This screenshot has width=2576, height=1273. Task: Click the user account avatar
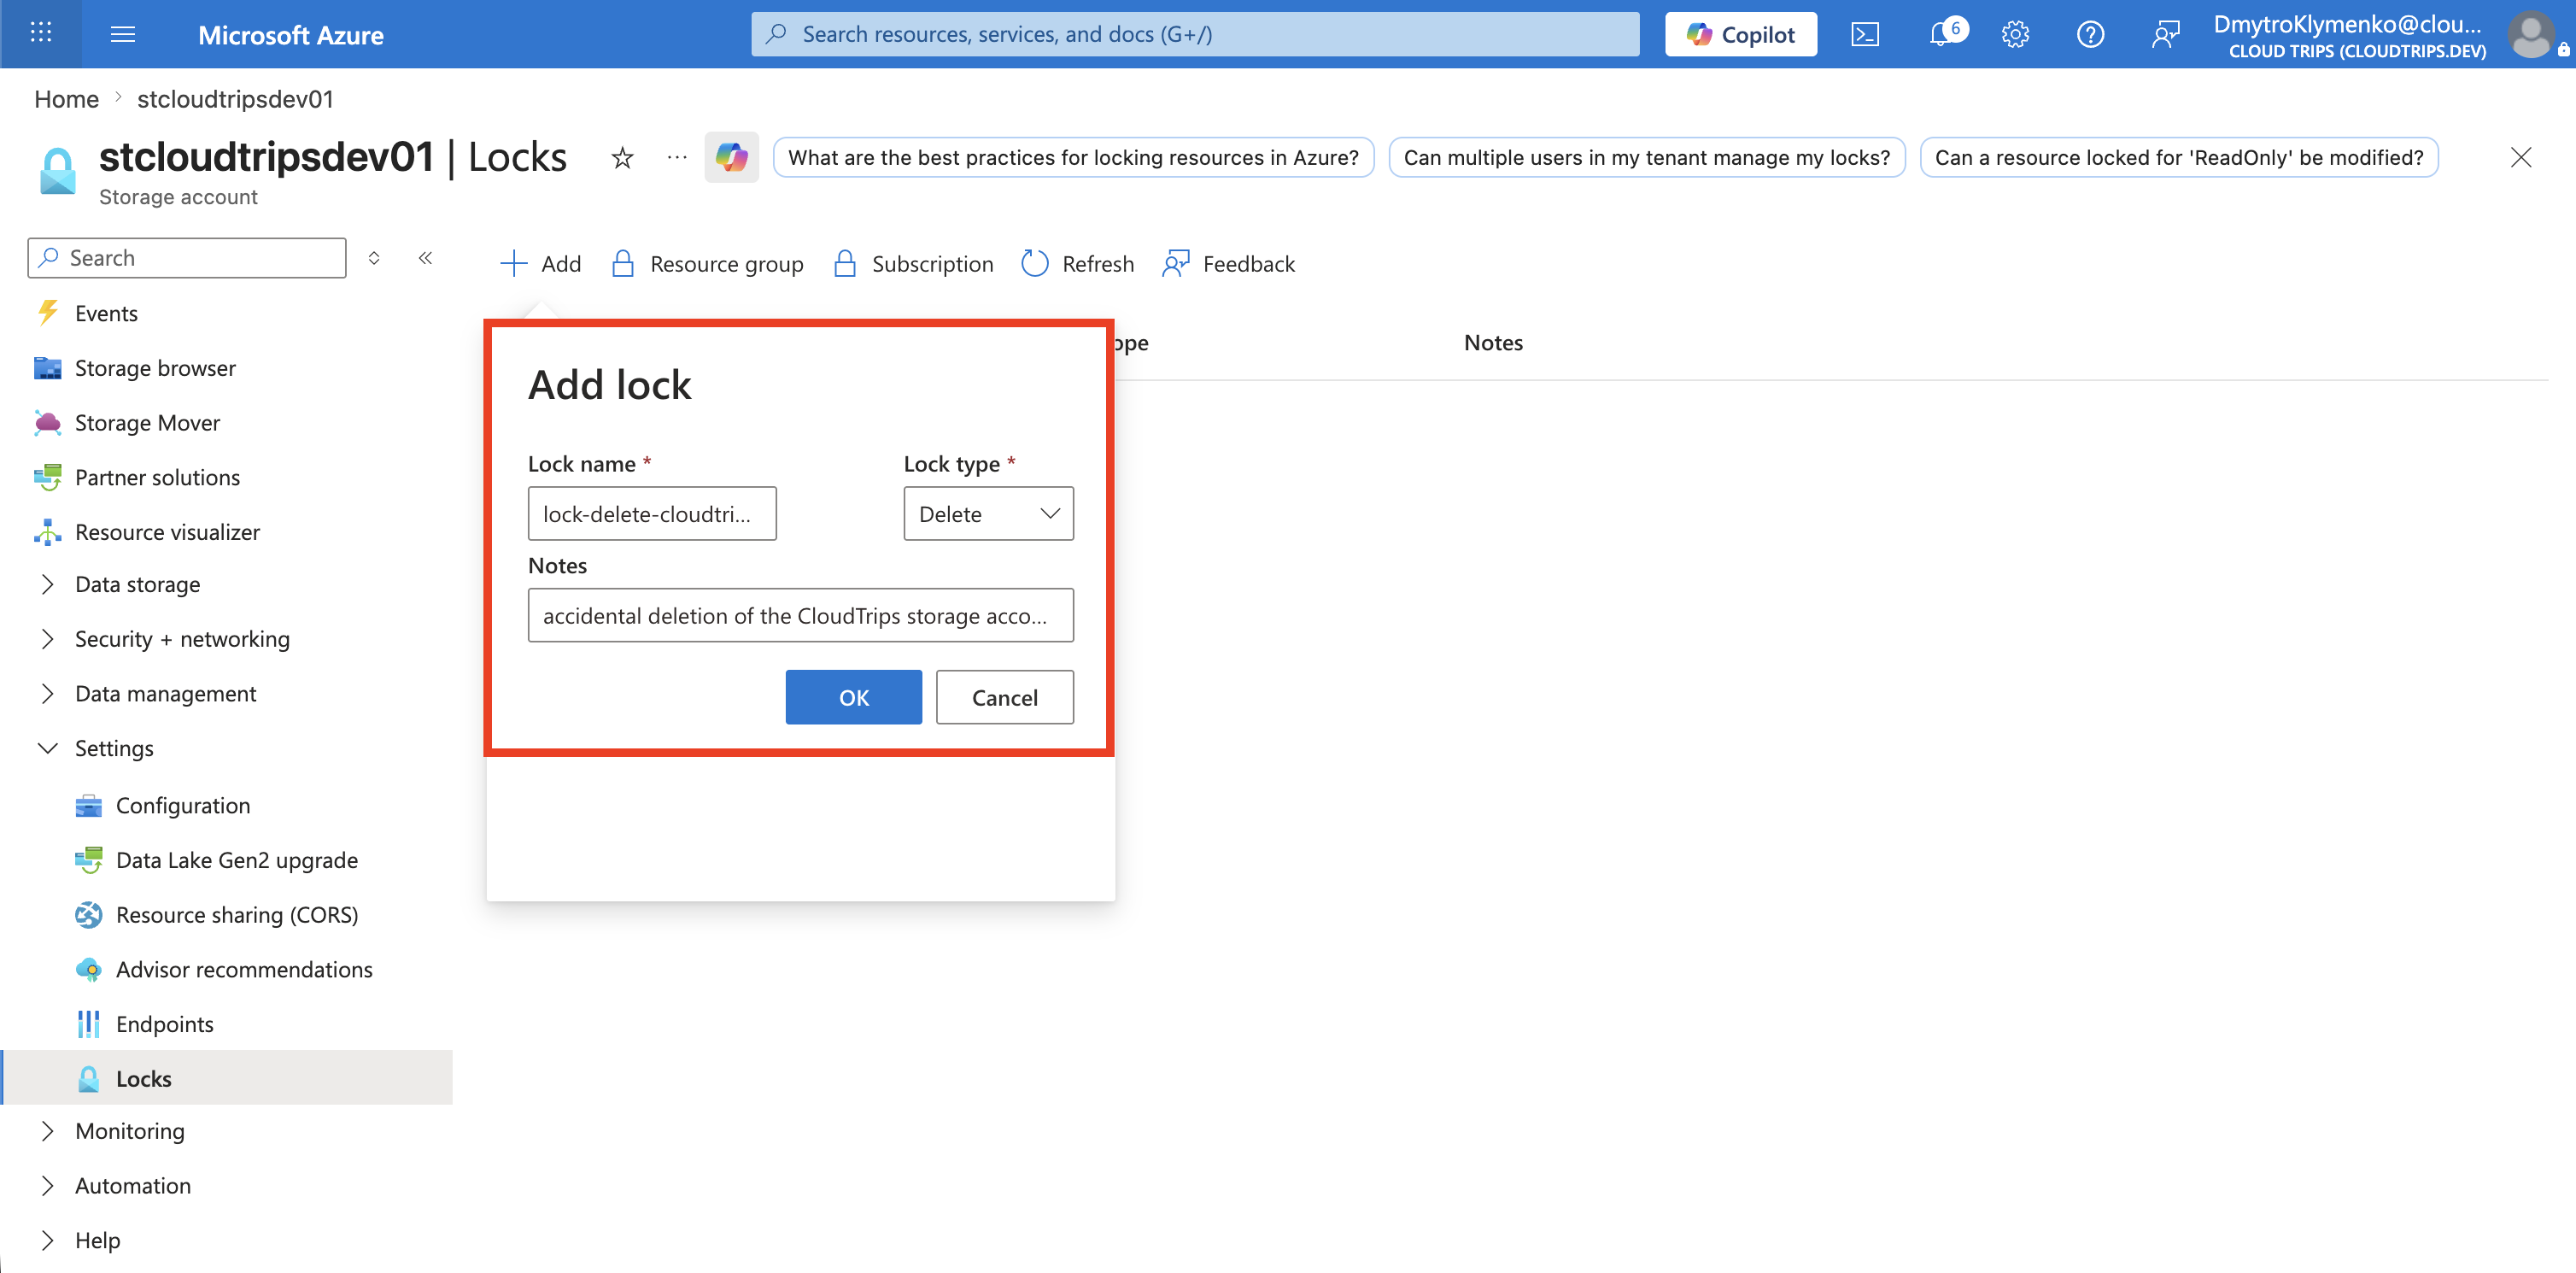tap(2531, 34)
